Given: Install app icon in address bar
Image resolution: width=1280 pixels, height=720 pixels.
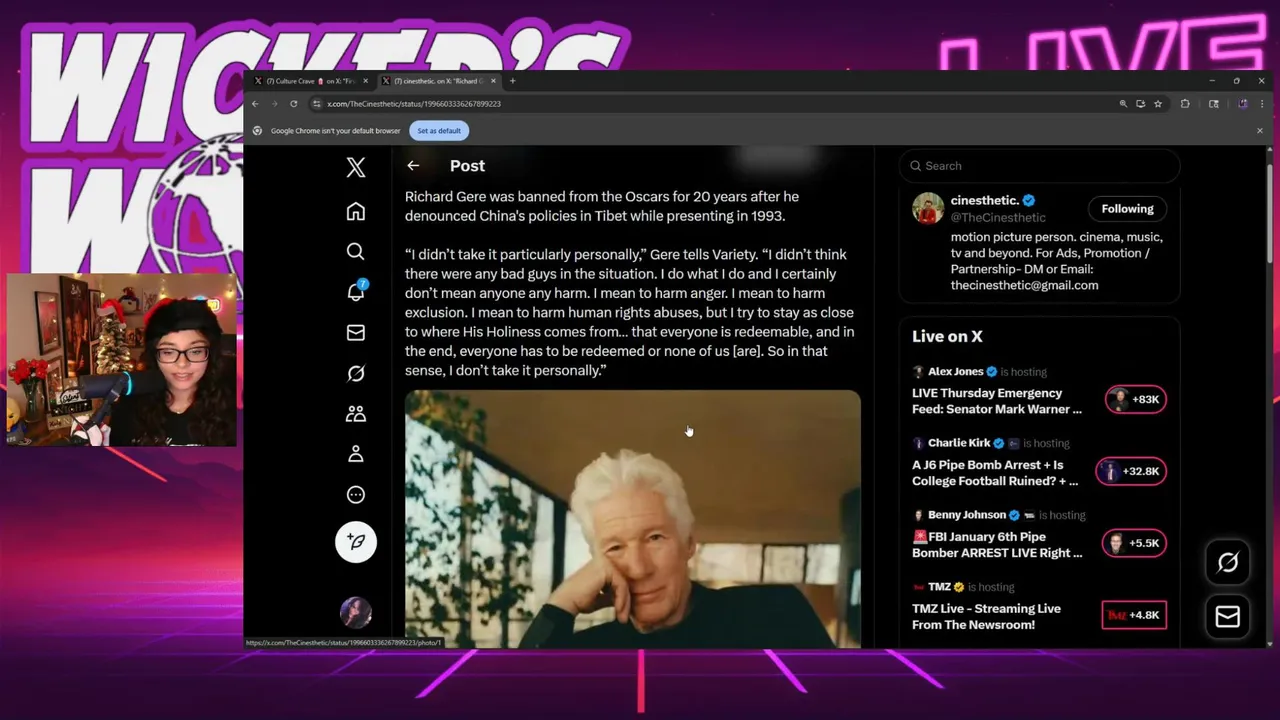Looking at the screenshot, I should [x=1140, y=104].
